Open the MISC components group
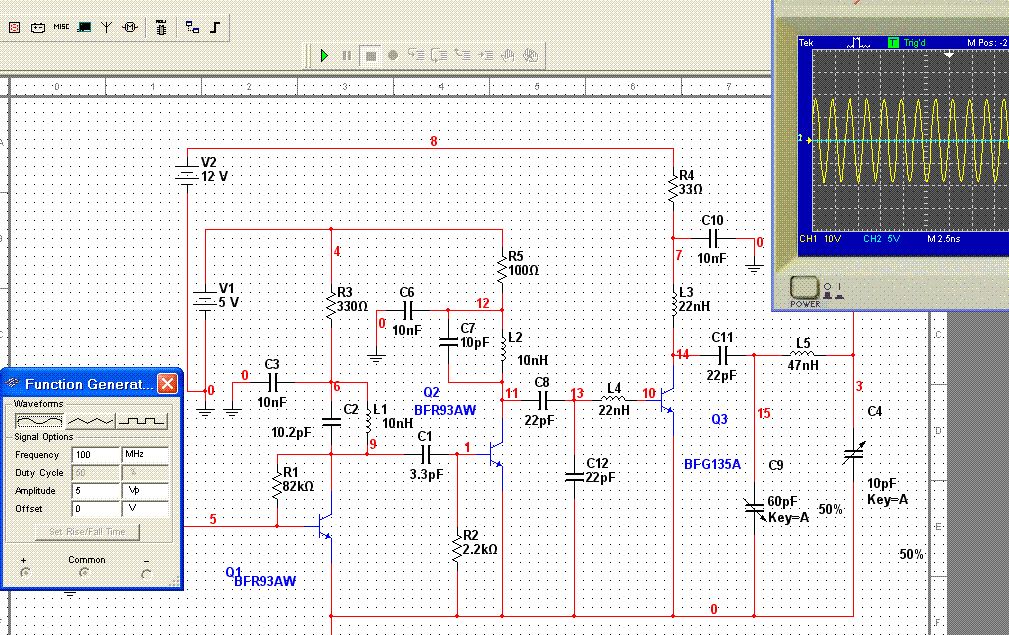Viewport: 1009px width, 635px height. [x=61, y=27]
